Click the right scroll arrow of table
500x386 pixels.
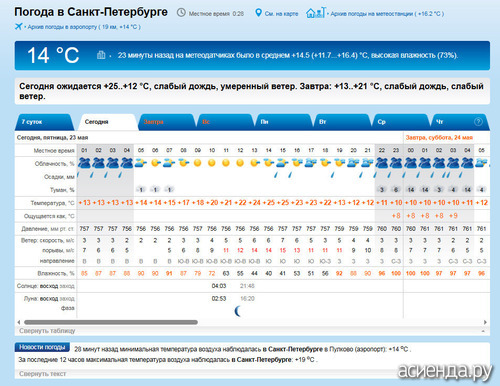pyautogui.click(x=485, y=322)
